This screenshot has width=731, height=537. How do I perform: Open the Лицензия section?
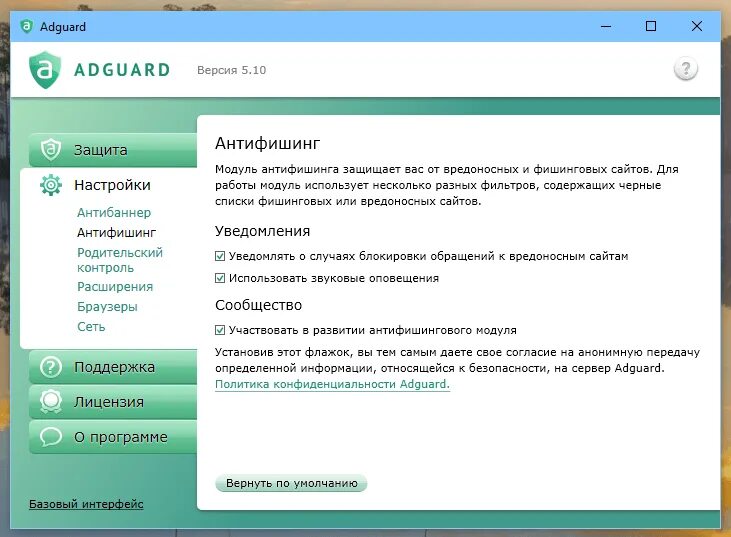click(x=113, y=402)
